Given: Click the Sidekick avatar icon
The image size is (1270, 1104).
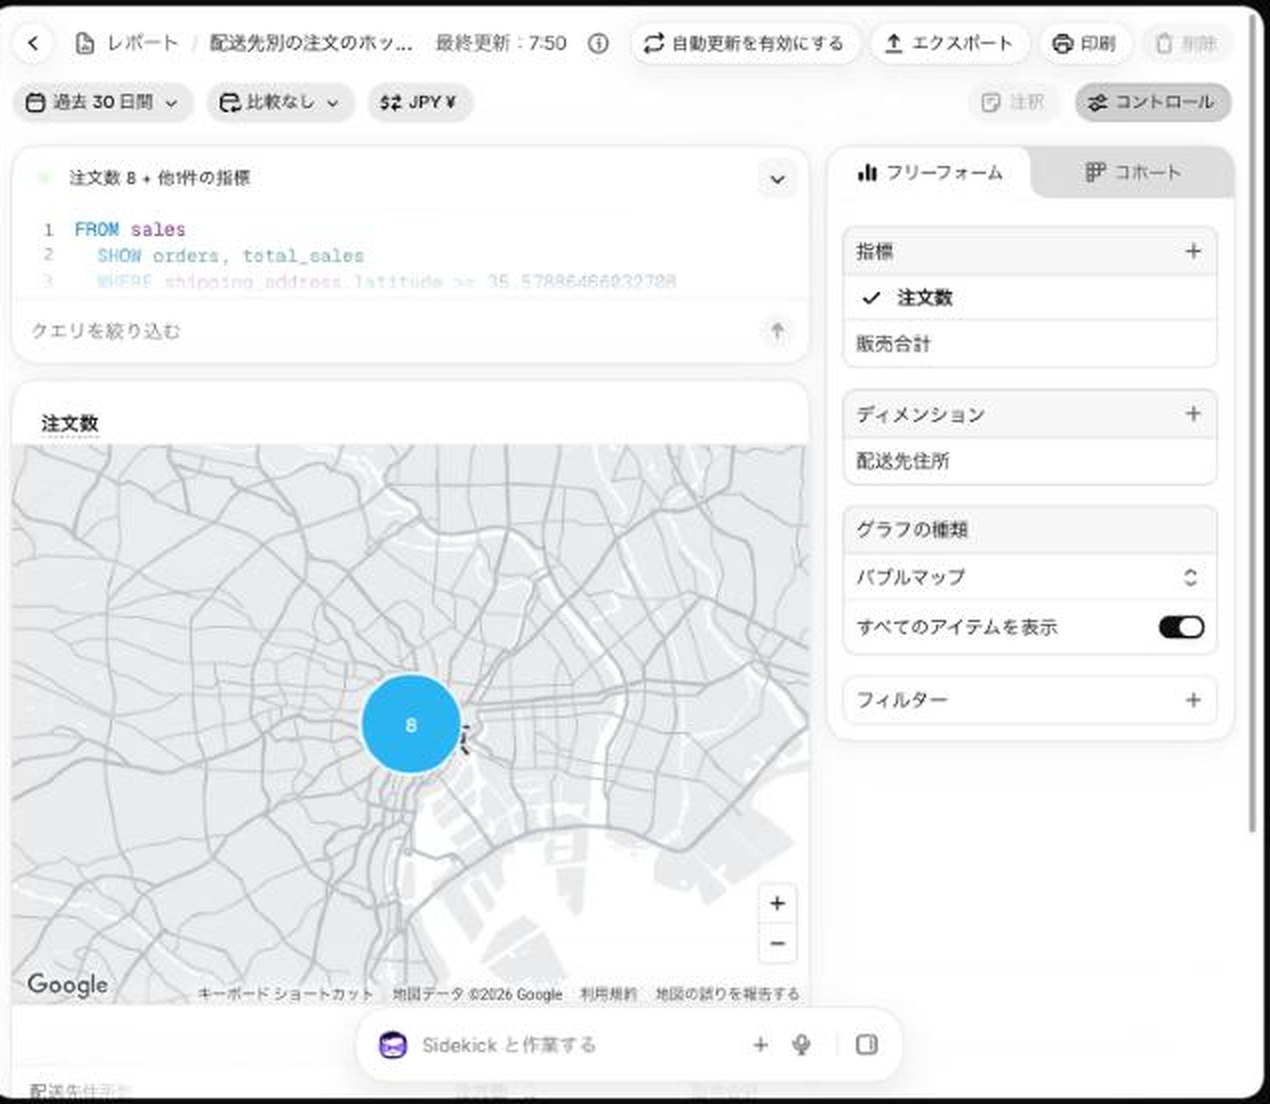Looking at the screenshot, I should pos(393,1045).
